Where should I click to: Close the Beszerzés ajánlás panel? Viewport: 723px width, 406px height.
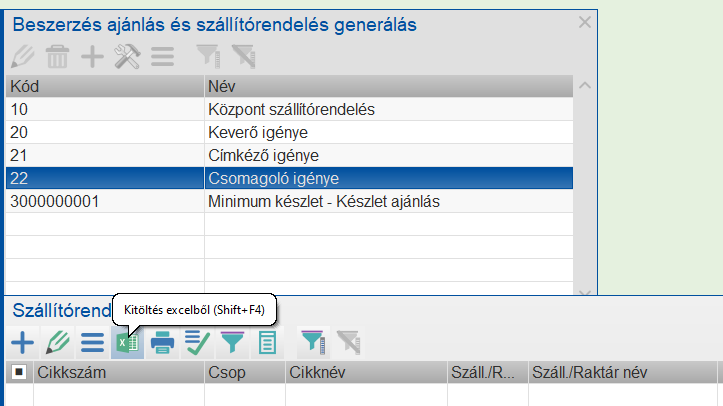click(585, 21)
